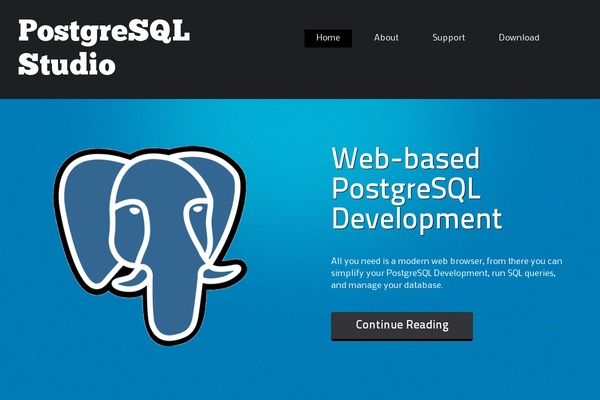Open the Support menu item
Viewport: 600px width, 400px height.
(448, 38)
